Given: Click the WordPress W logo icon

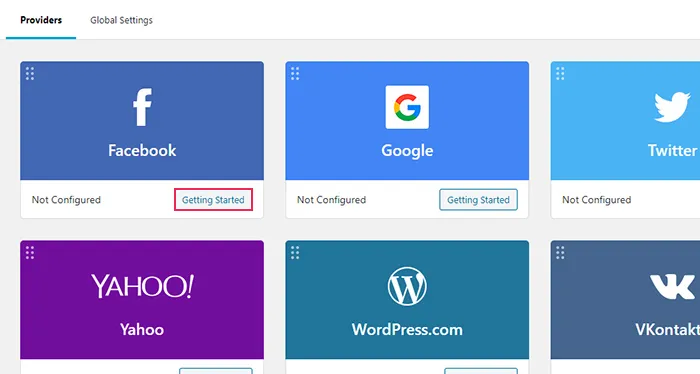Looking at the screenshot, I should click(x=407, y=286).
